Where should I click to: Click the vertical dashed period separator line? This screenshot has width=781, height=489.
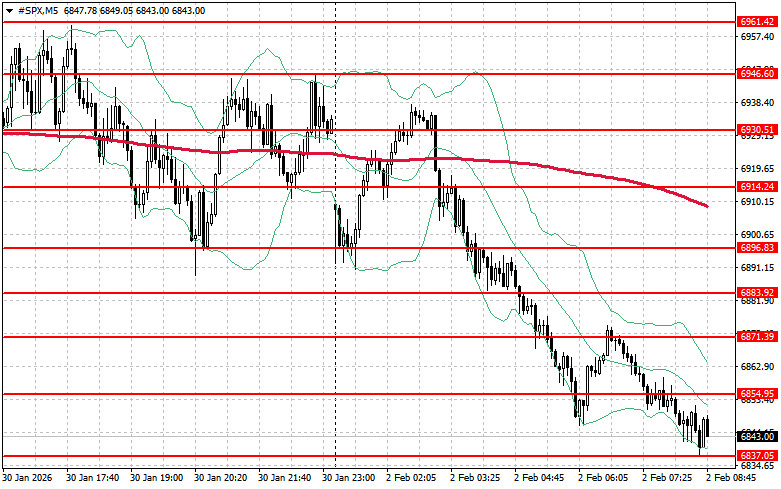click(335, 300)
